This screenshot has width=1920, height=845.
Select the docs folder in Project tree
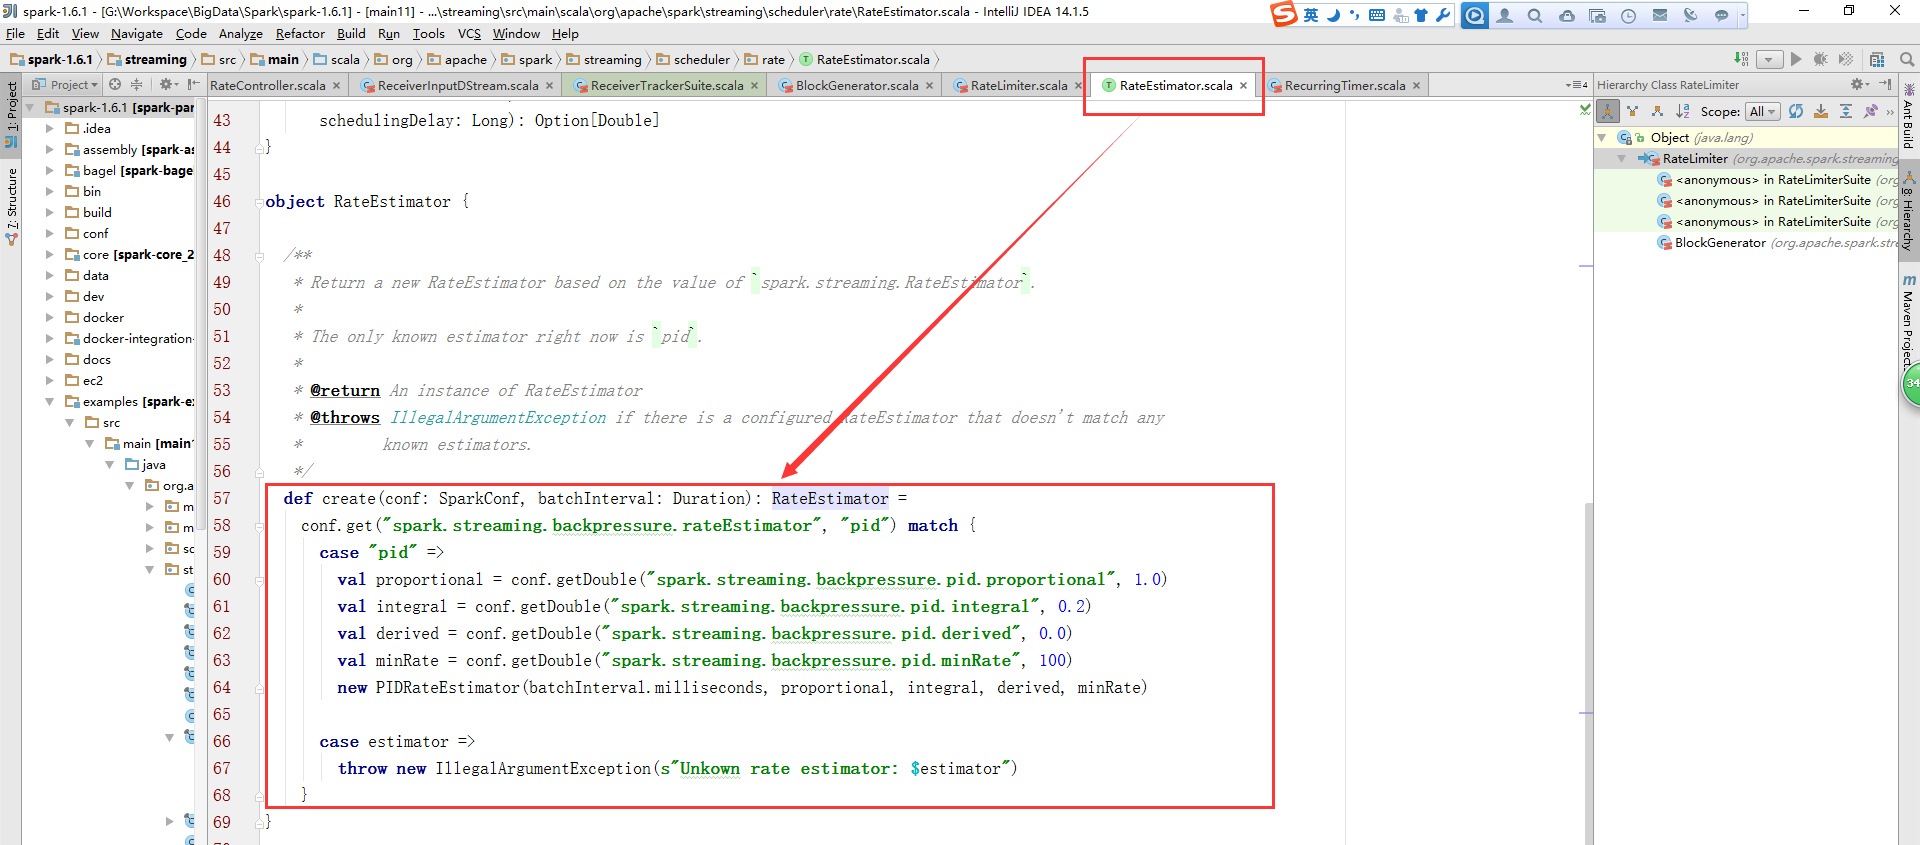(x=97, y=359)
